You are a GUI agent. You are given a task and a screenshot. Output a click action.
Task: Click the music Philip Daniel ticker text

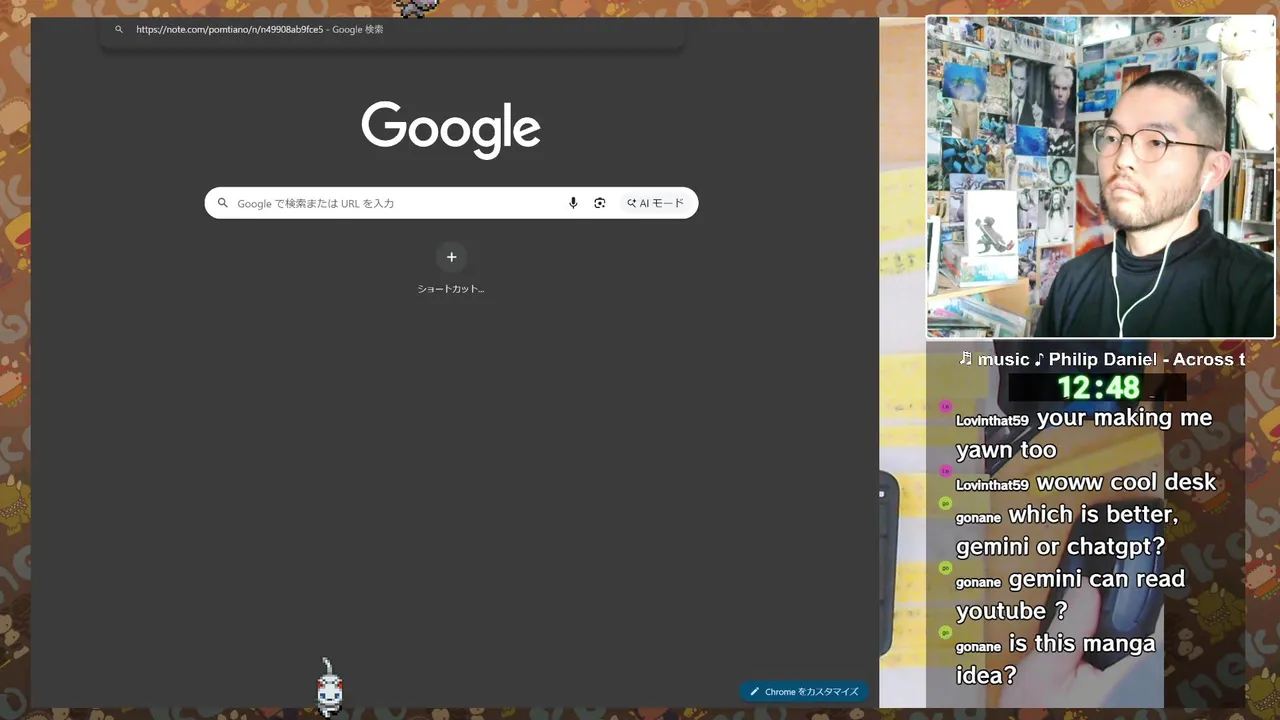(1102, 359)
